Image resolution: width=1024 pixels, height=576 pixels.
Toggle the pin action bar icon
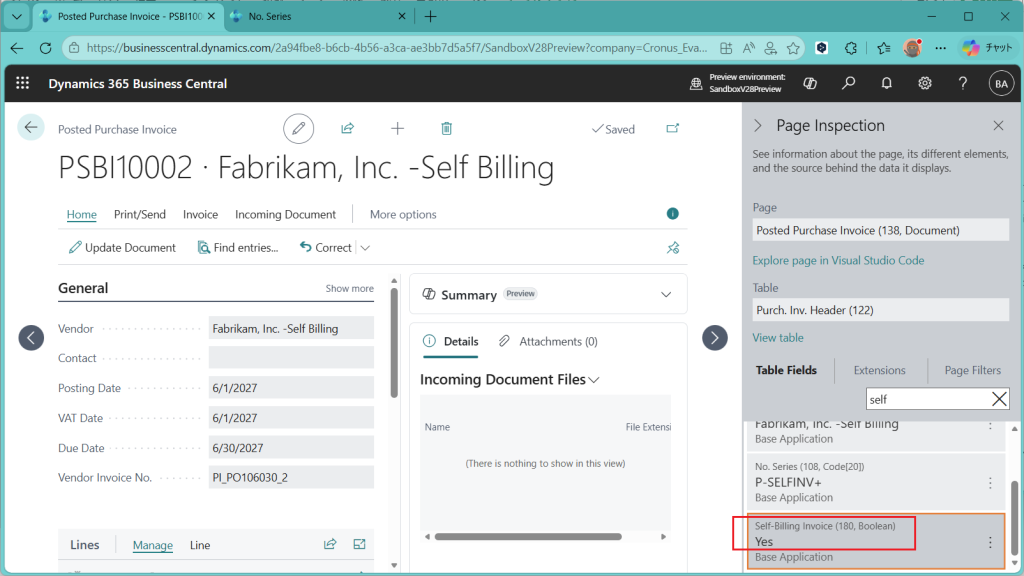coord(673,248)
